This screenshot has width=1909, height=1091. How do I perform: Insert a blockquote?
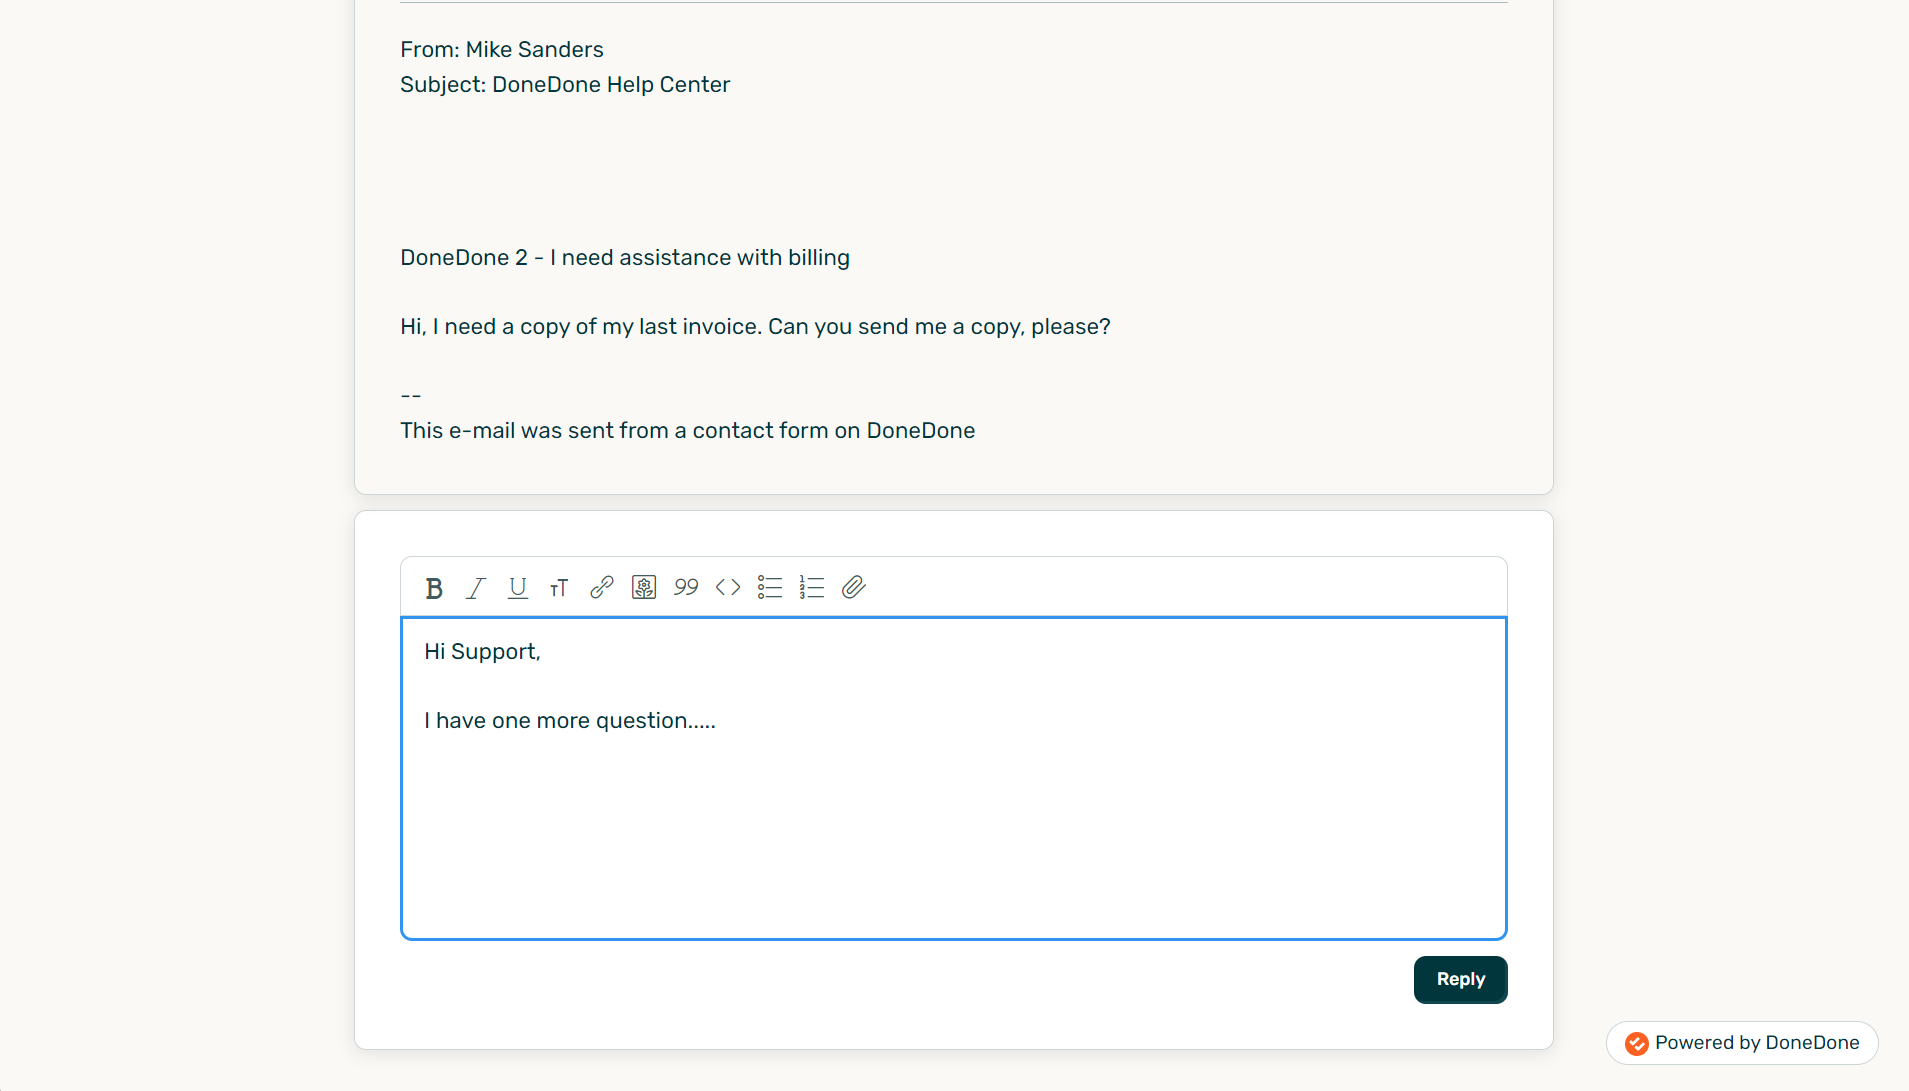tap(686, 588)
